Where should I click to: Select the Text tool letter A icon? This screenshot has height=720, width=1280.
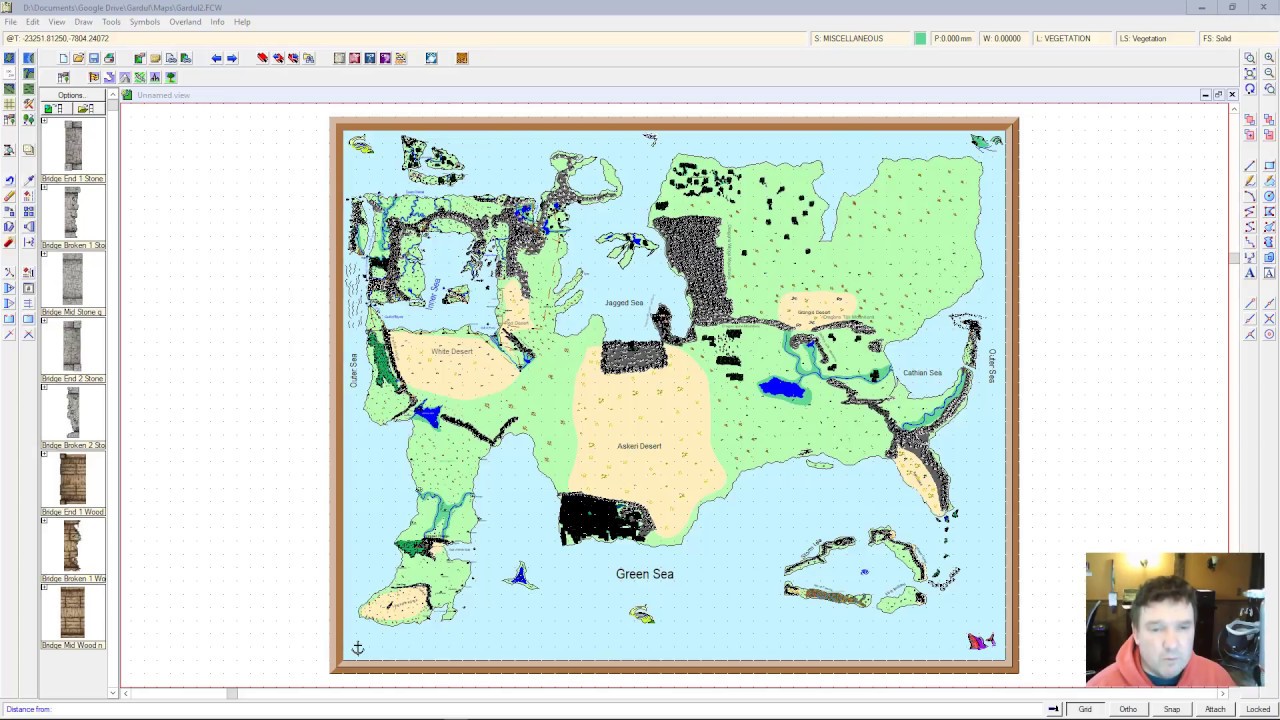(1250, 273)
